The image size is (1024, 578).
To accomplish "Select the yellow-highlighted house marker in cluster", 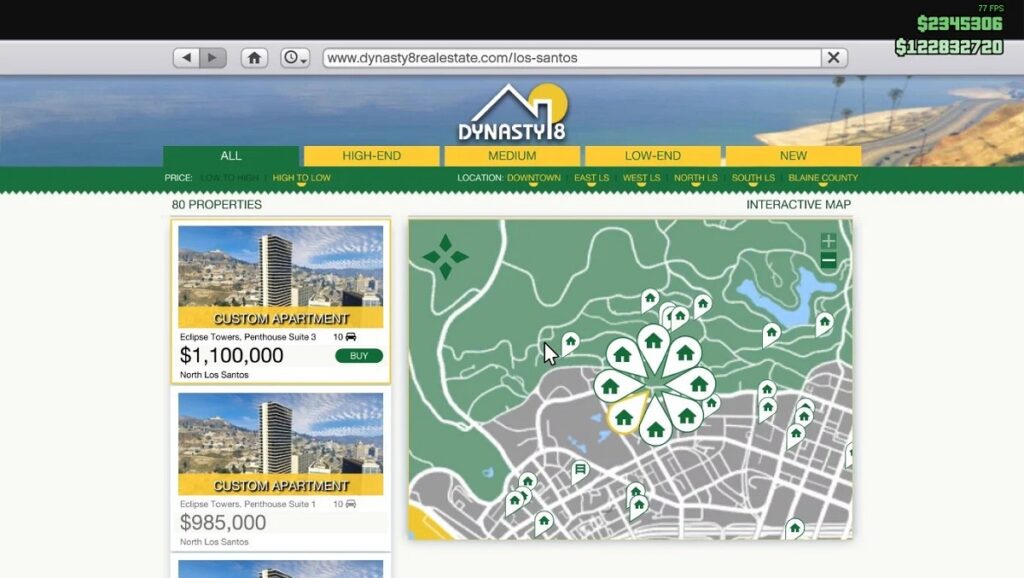I will click(624, 417).
